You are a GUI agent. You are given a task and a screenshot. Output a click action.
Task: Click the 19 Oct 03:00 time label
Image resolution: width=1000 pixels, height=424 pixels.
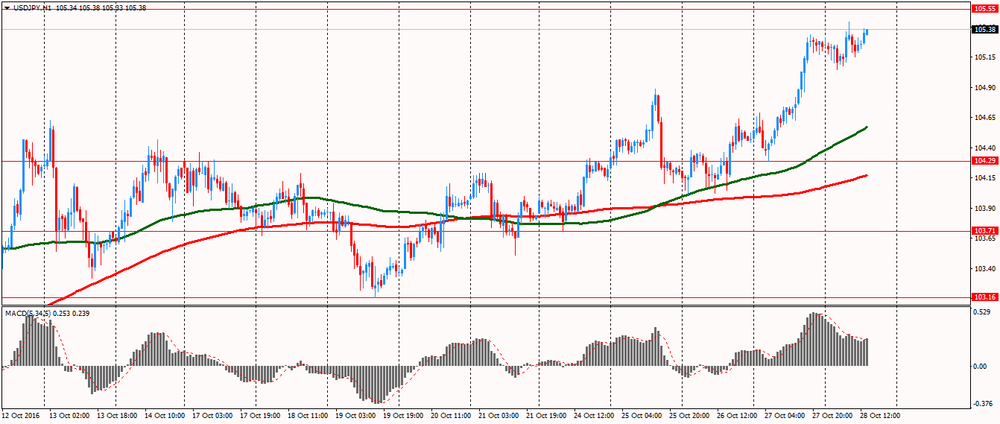coord(358,414)
